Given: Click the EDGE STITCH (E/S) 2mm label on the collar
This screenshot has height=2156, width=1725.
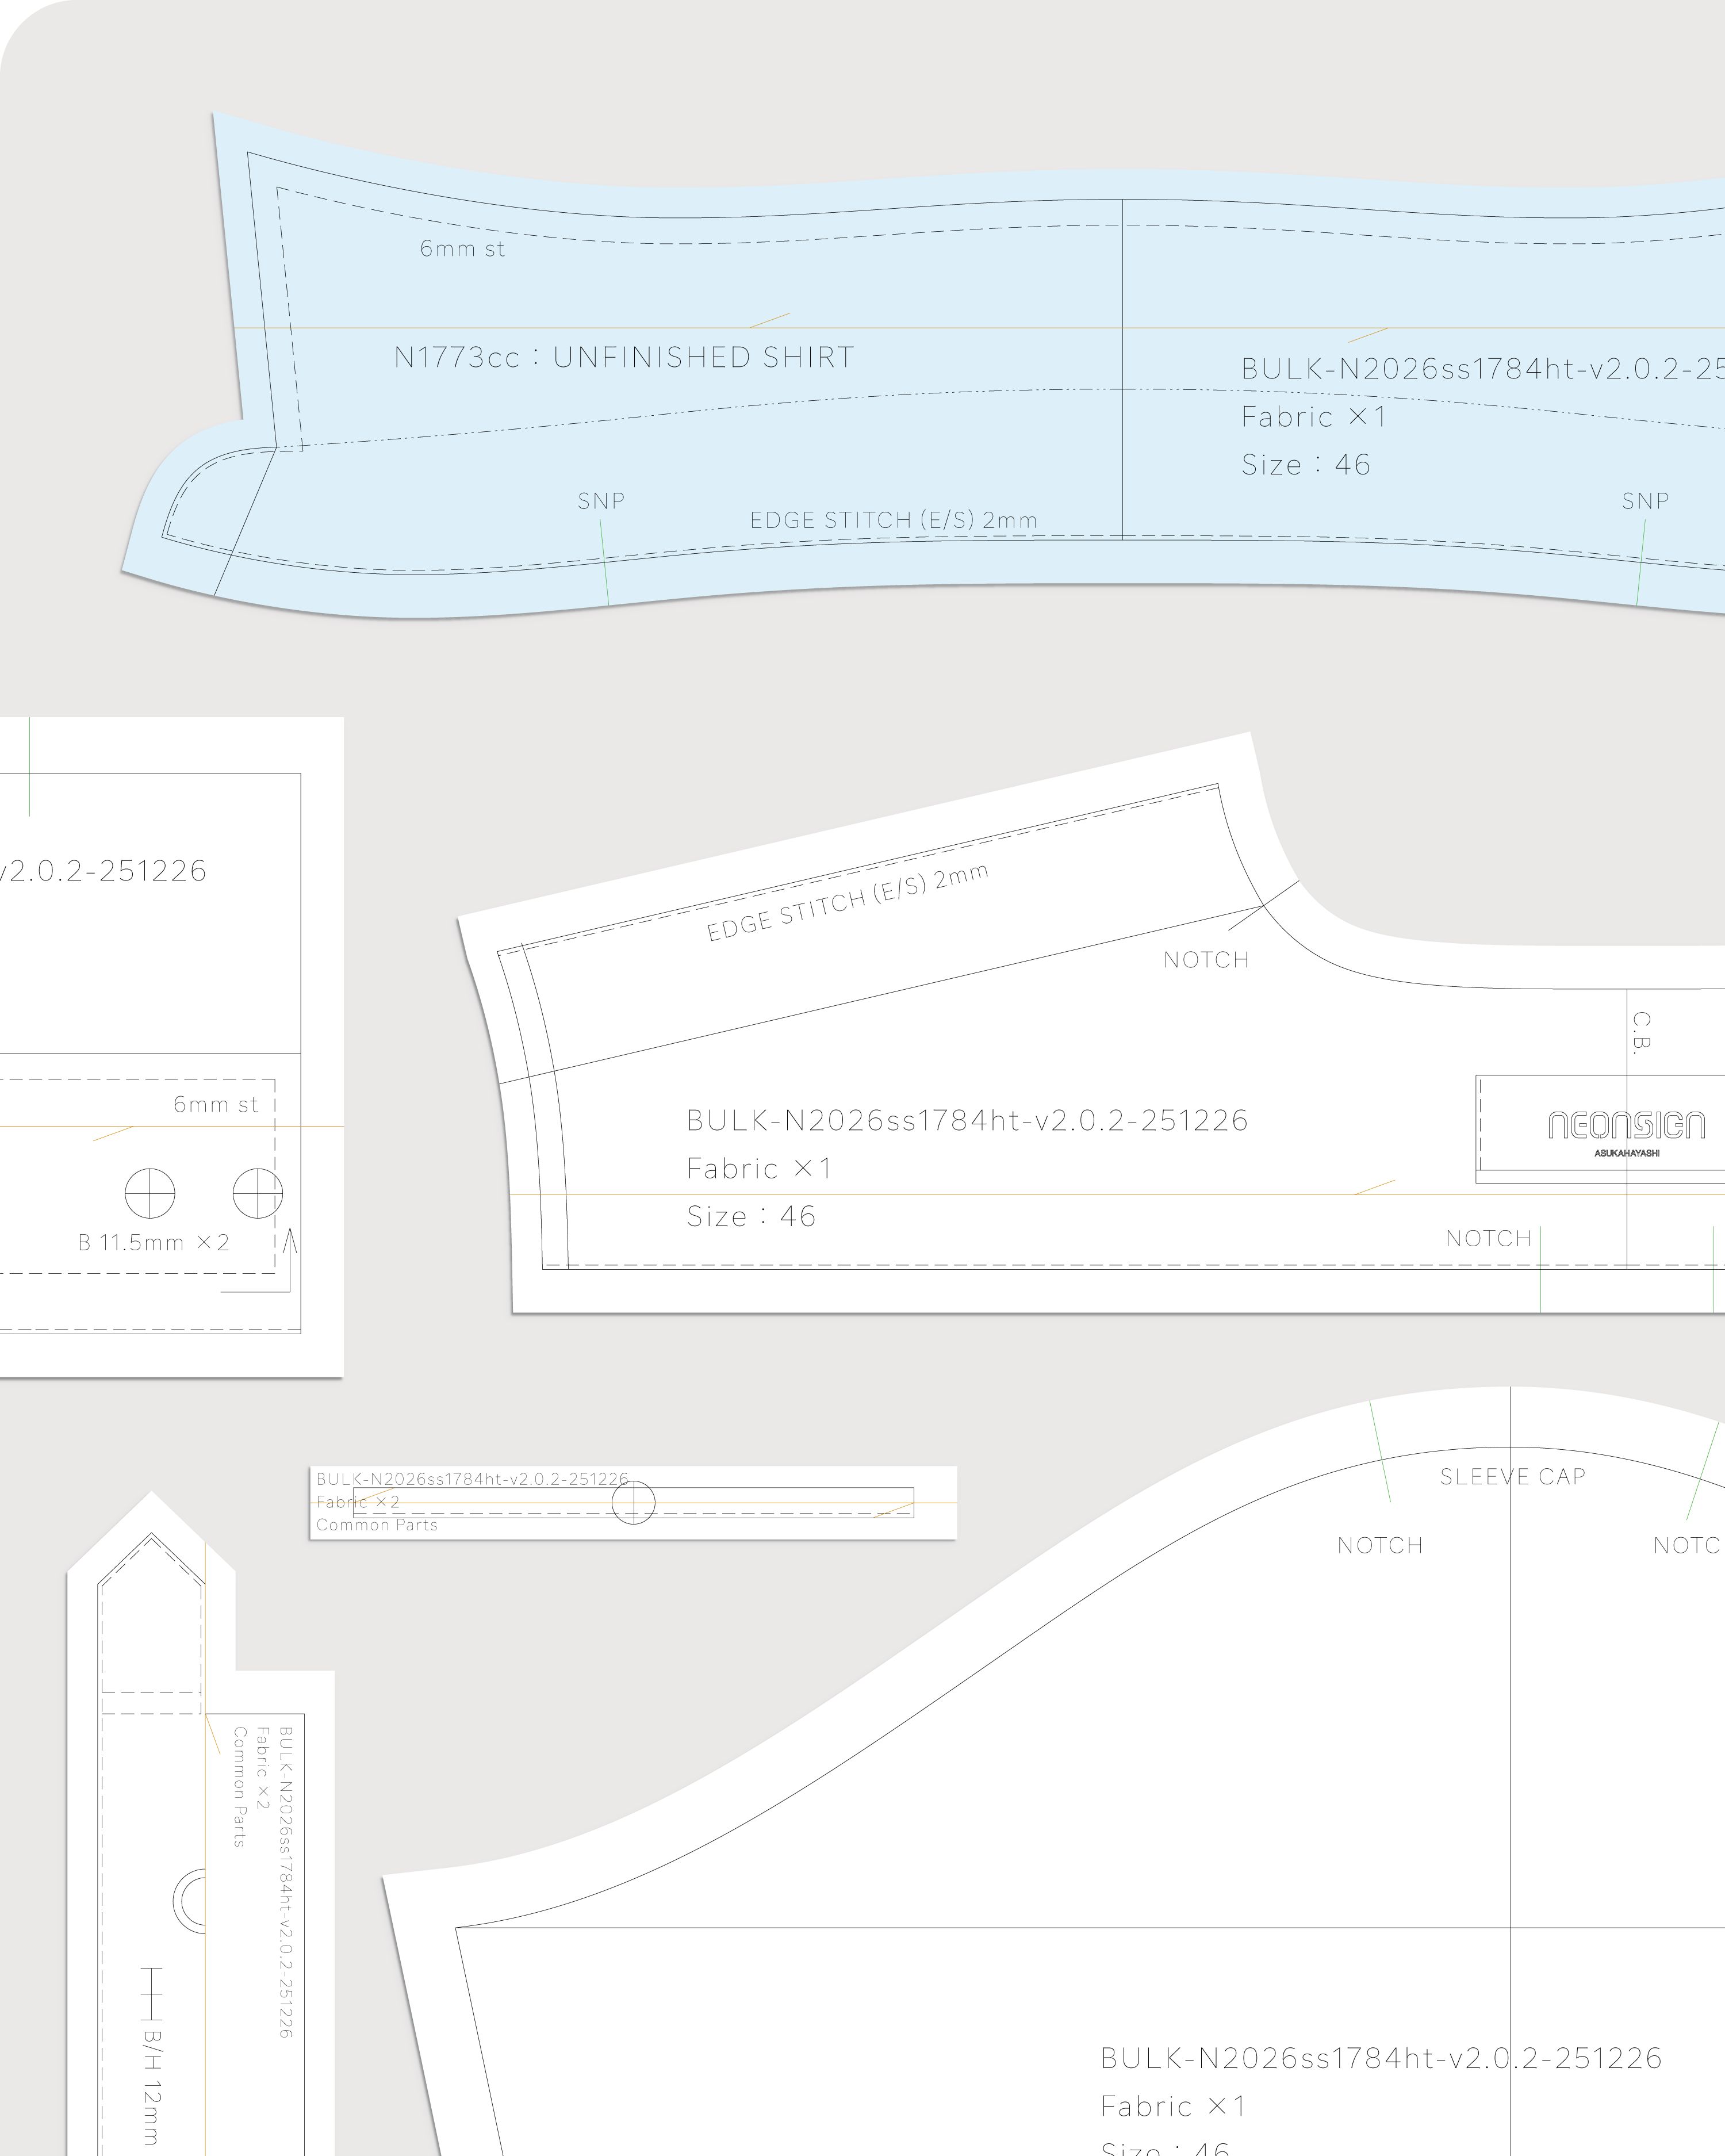Looking at the screenshot, I should pos(893,520).
